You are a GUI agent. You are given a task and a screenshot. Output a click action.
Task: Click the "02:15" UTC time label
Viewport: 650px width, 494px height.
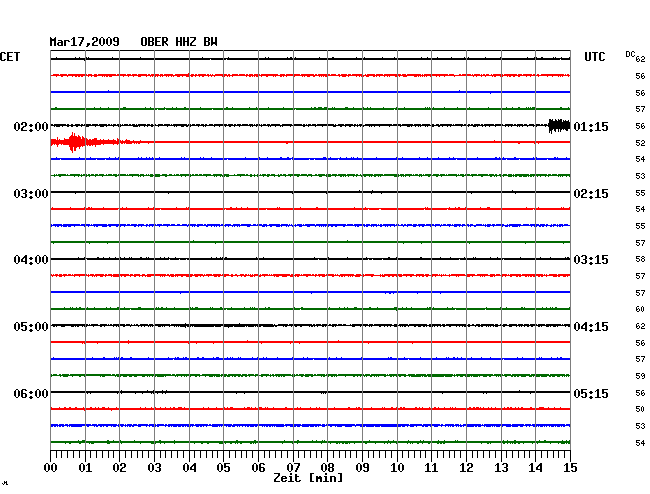point(591,194)
